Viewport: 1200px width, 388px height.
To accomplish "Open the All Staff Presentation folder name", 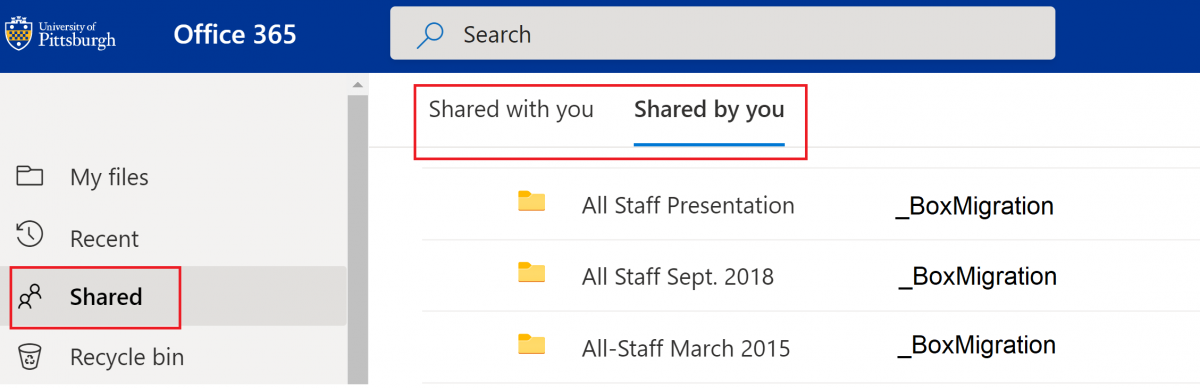I will 688,206.
